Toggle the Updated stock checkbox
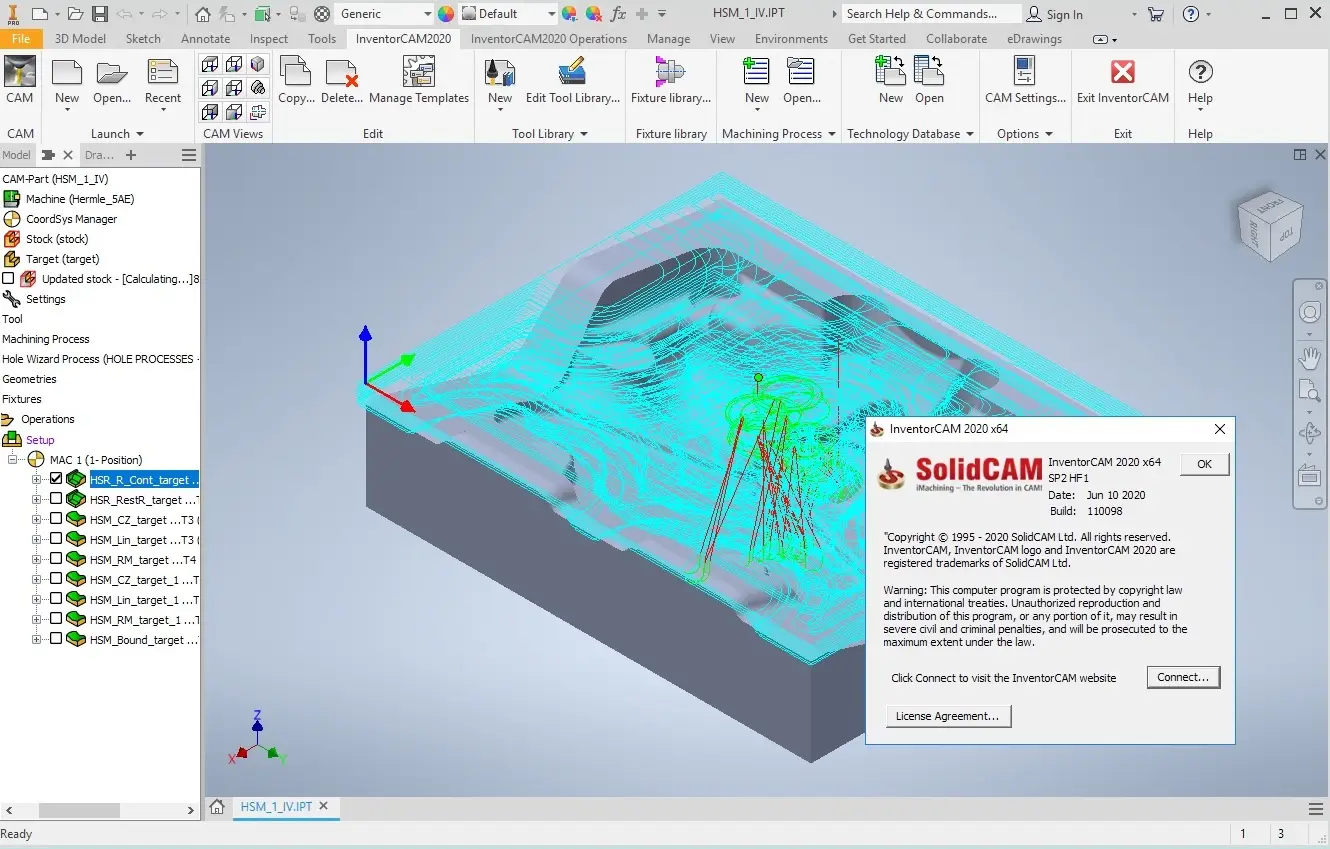This screenshot has height=849, width=1330. tap(9, 279)
